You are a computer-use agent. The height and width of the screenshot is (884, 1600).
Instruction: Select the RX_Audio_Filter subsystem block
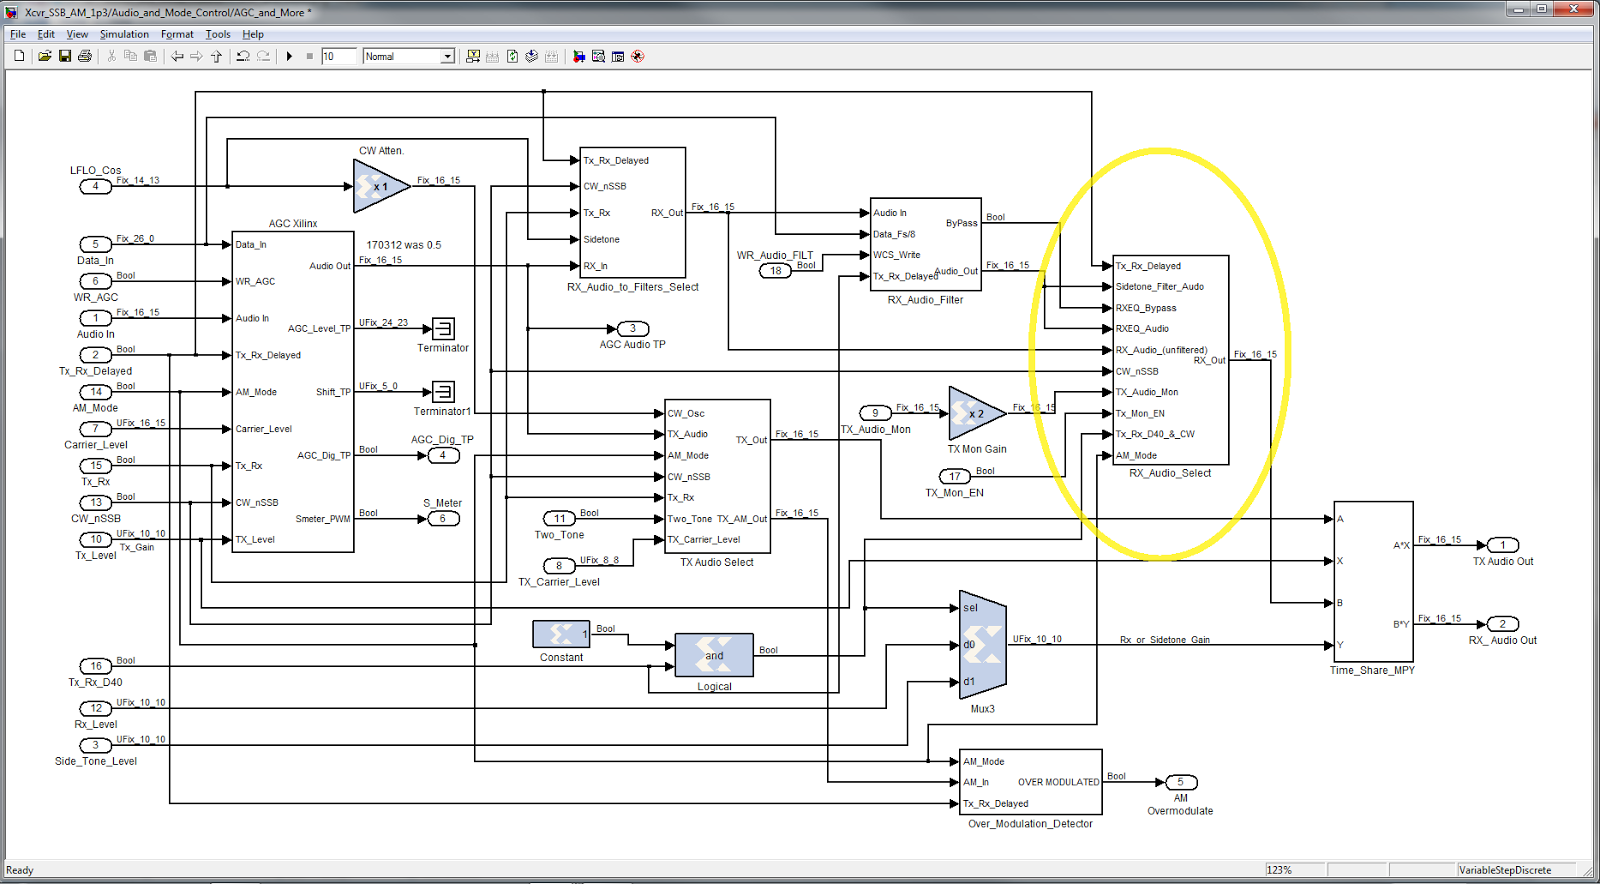(925, 244)
